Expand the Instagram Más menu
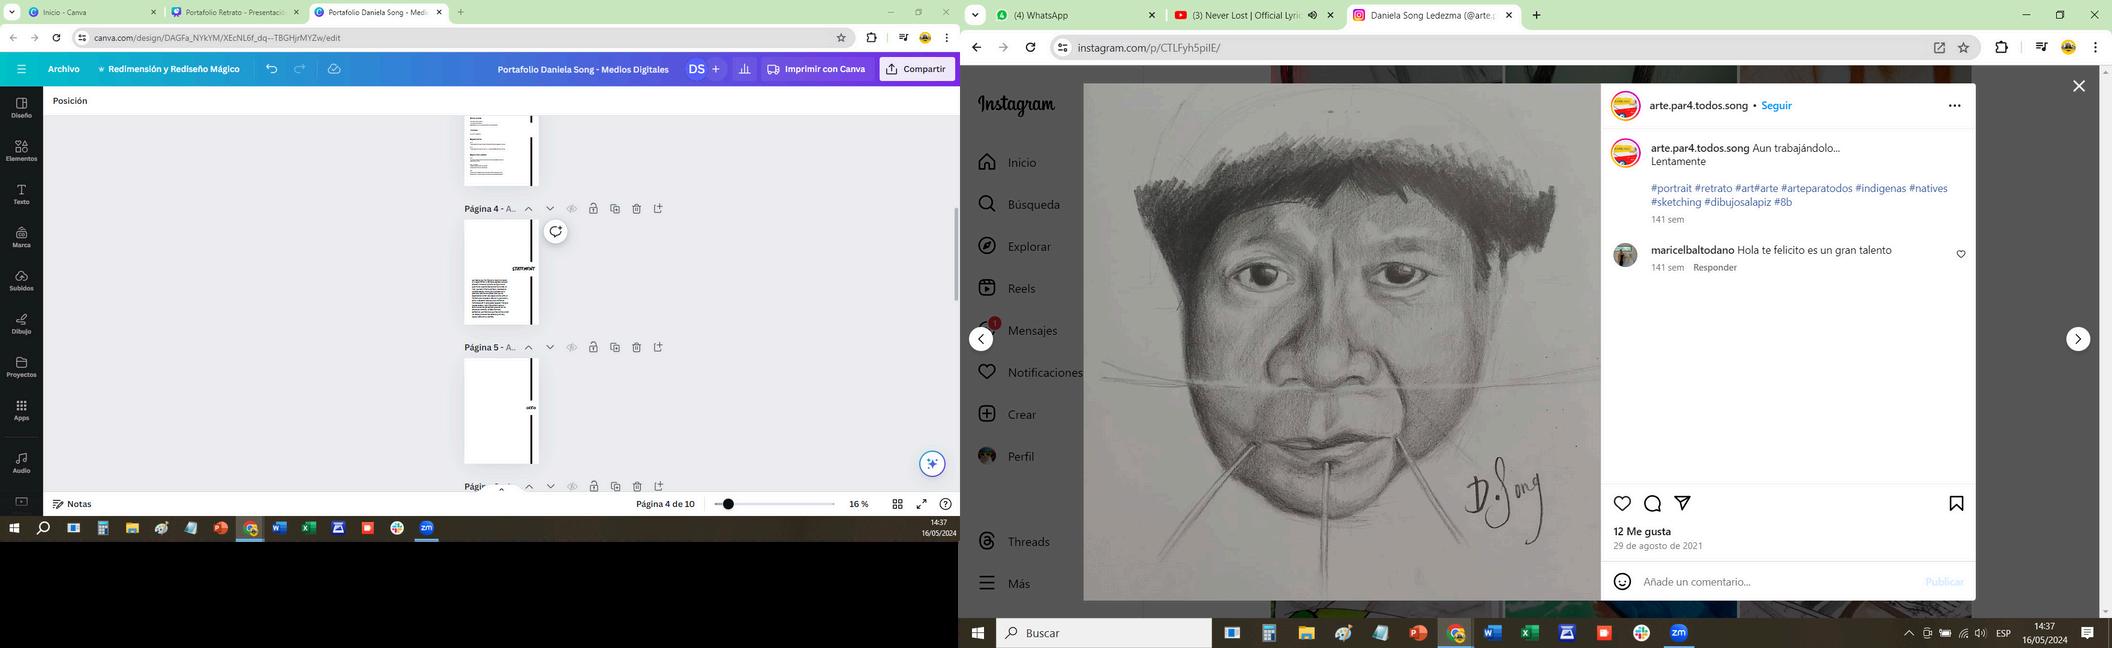The image size is (2112, 648). point(1004,583)
